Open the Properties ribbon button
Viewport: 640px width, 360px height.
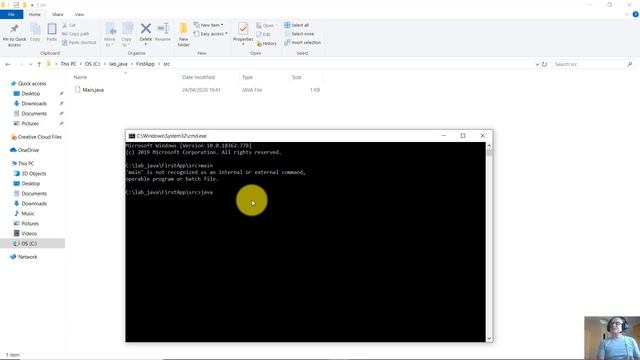point(243,33)
